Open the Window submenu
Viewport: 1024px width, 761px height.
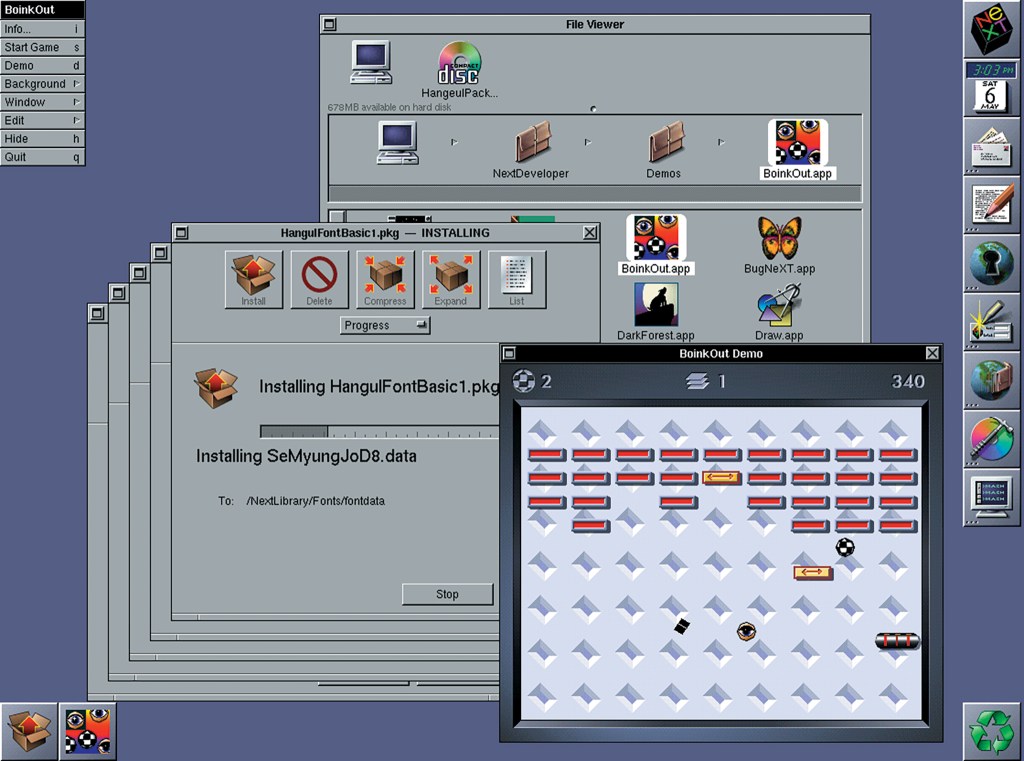[x=42, y=102]
